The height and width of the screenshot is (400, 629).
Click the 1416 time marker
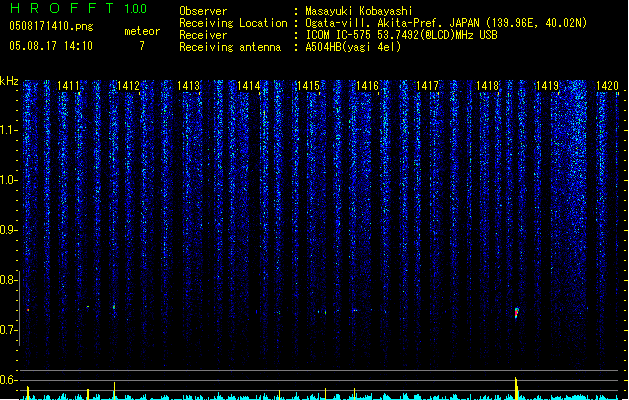click(x=367, y=86)
